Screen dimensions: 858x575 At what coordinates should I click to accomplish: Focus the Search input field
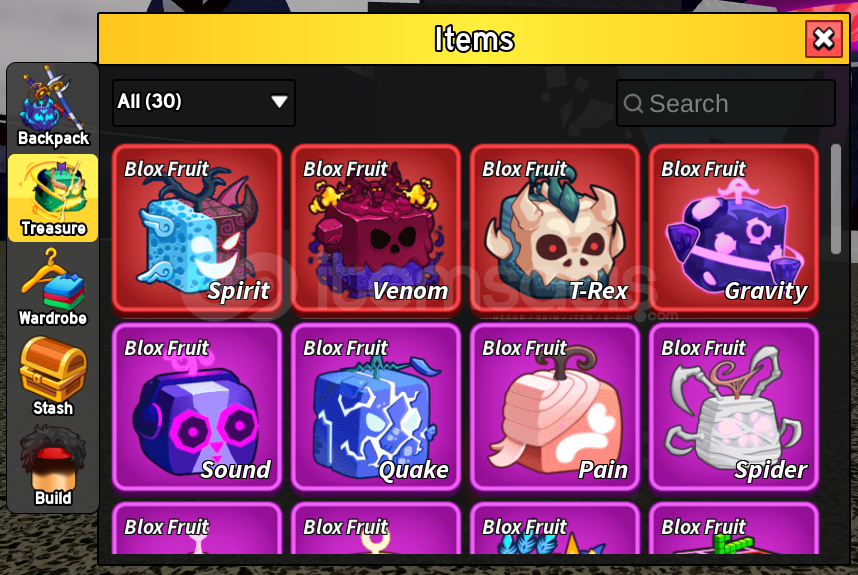[726, 103]
